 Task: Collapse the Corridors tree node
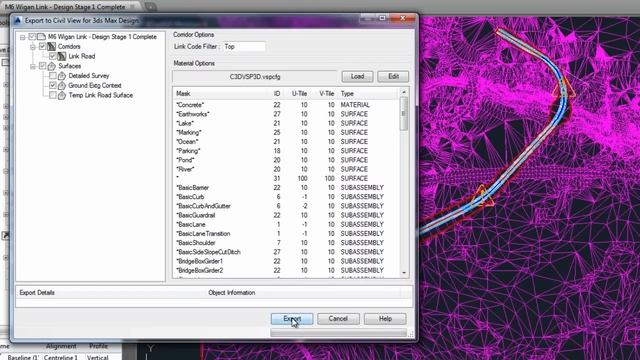[33, 47]
